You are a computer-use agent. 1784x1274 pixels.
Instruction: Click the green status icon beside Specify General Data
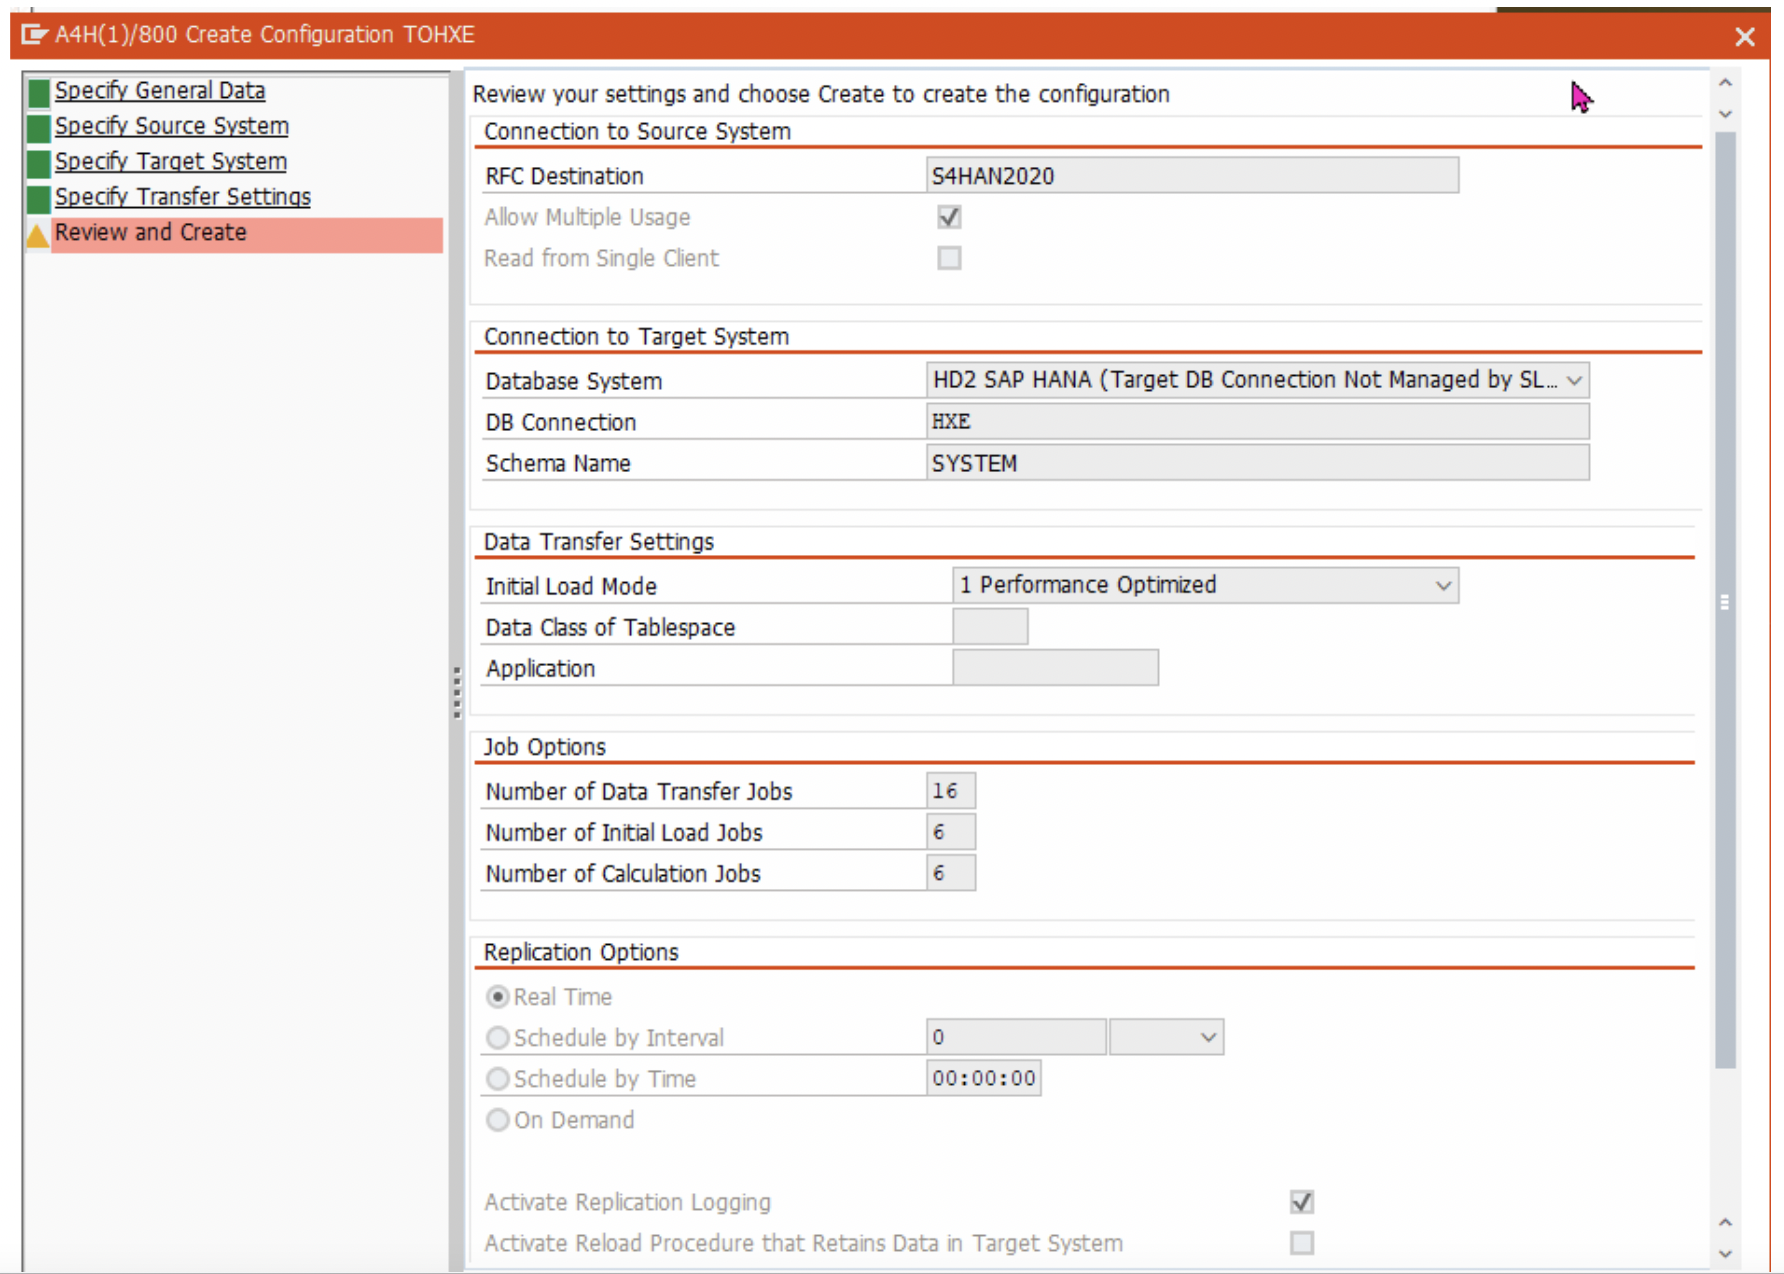pyautogui.click(x=39, y=93)
